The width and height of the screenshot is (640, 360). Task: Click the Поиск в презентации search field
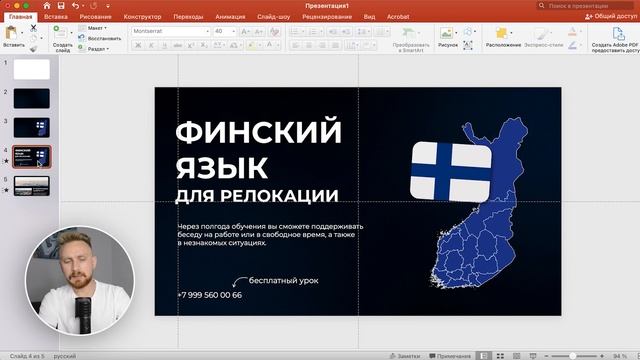(x=586, y=6)
